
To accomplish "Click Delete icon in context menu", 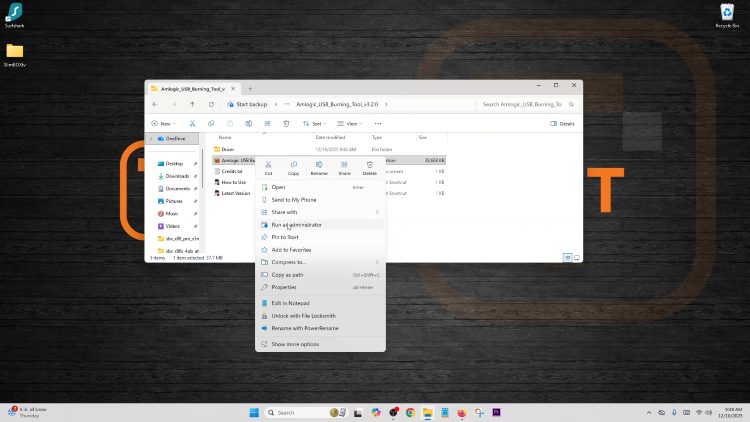I will pyautogui.click(x=370, y=168).
